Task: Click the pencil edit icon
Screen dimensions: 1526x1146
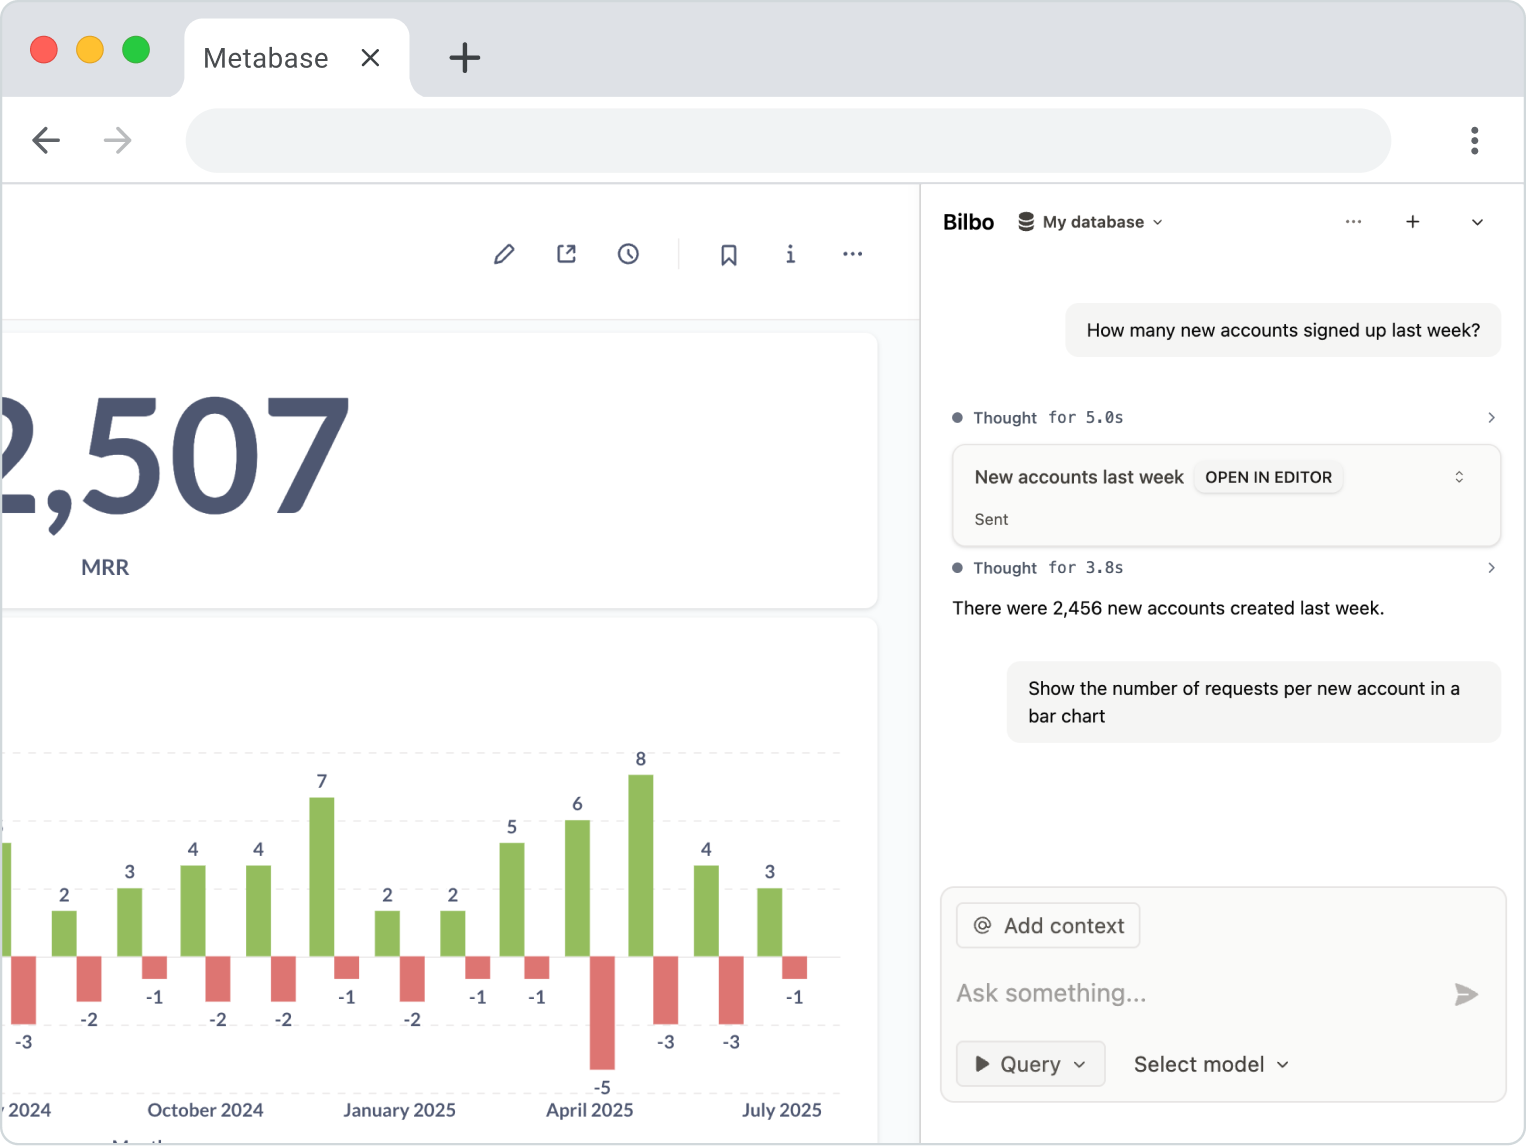Action: pos(504,254)
